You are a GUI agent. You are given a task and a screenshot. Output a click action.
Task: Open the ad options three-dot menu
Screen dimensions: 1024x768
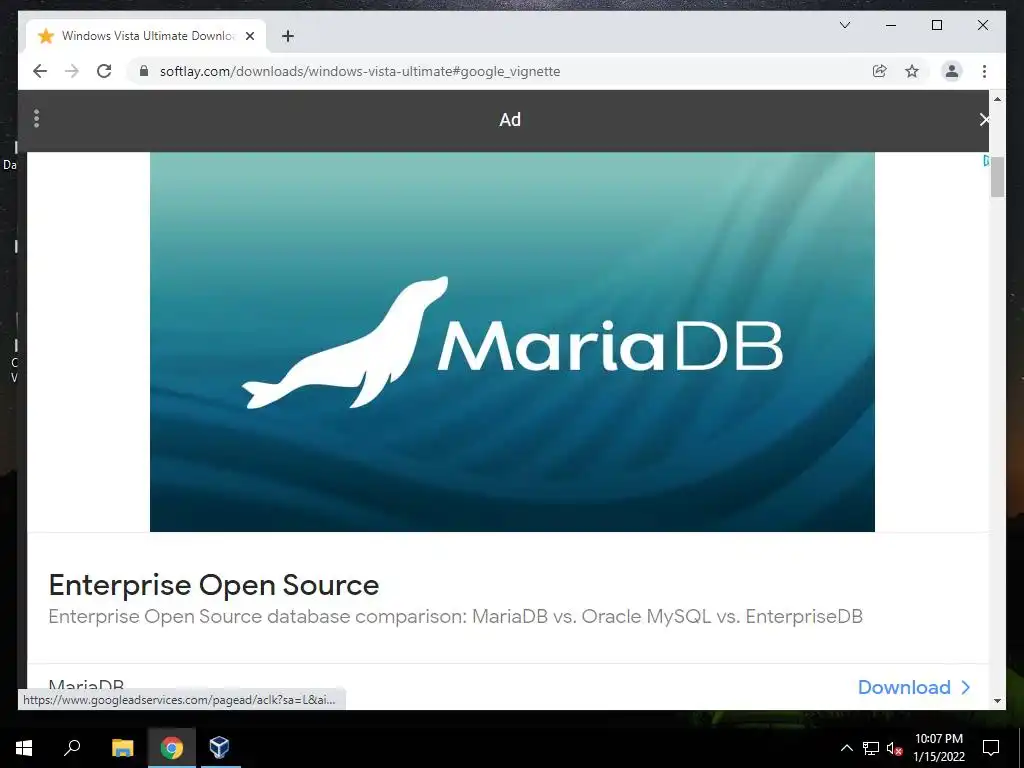(x=37, y=119)
